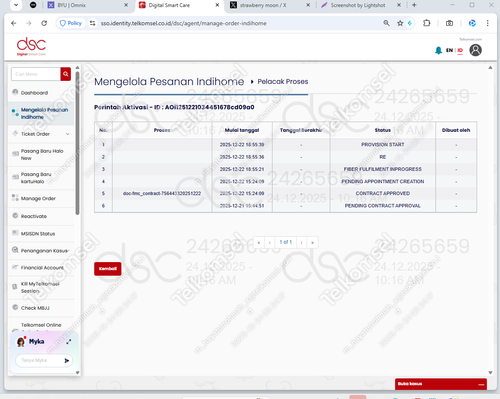The image size is (500, 399).
Task: Open Financial Account menu item
Action: 42,268
